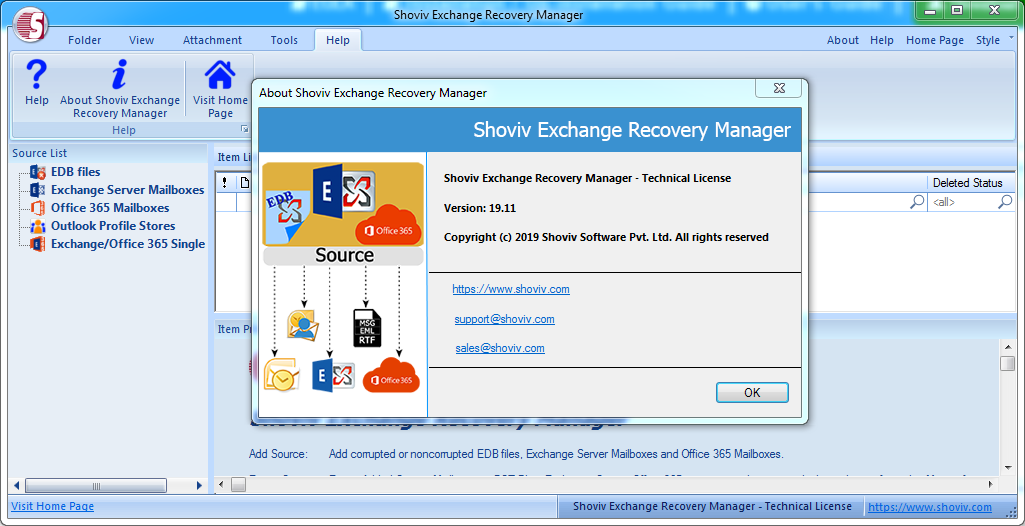This screenshot has width=1025, height=526.
Task: Click About in the top-right menu
Action: [x=843, y=41]
